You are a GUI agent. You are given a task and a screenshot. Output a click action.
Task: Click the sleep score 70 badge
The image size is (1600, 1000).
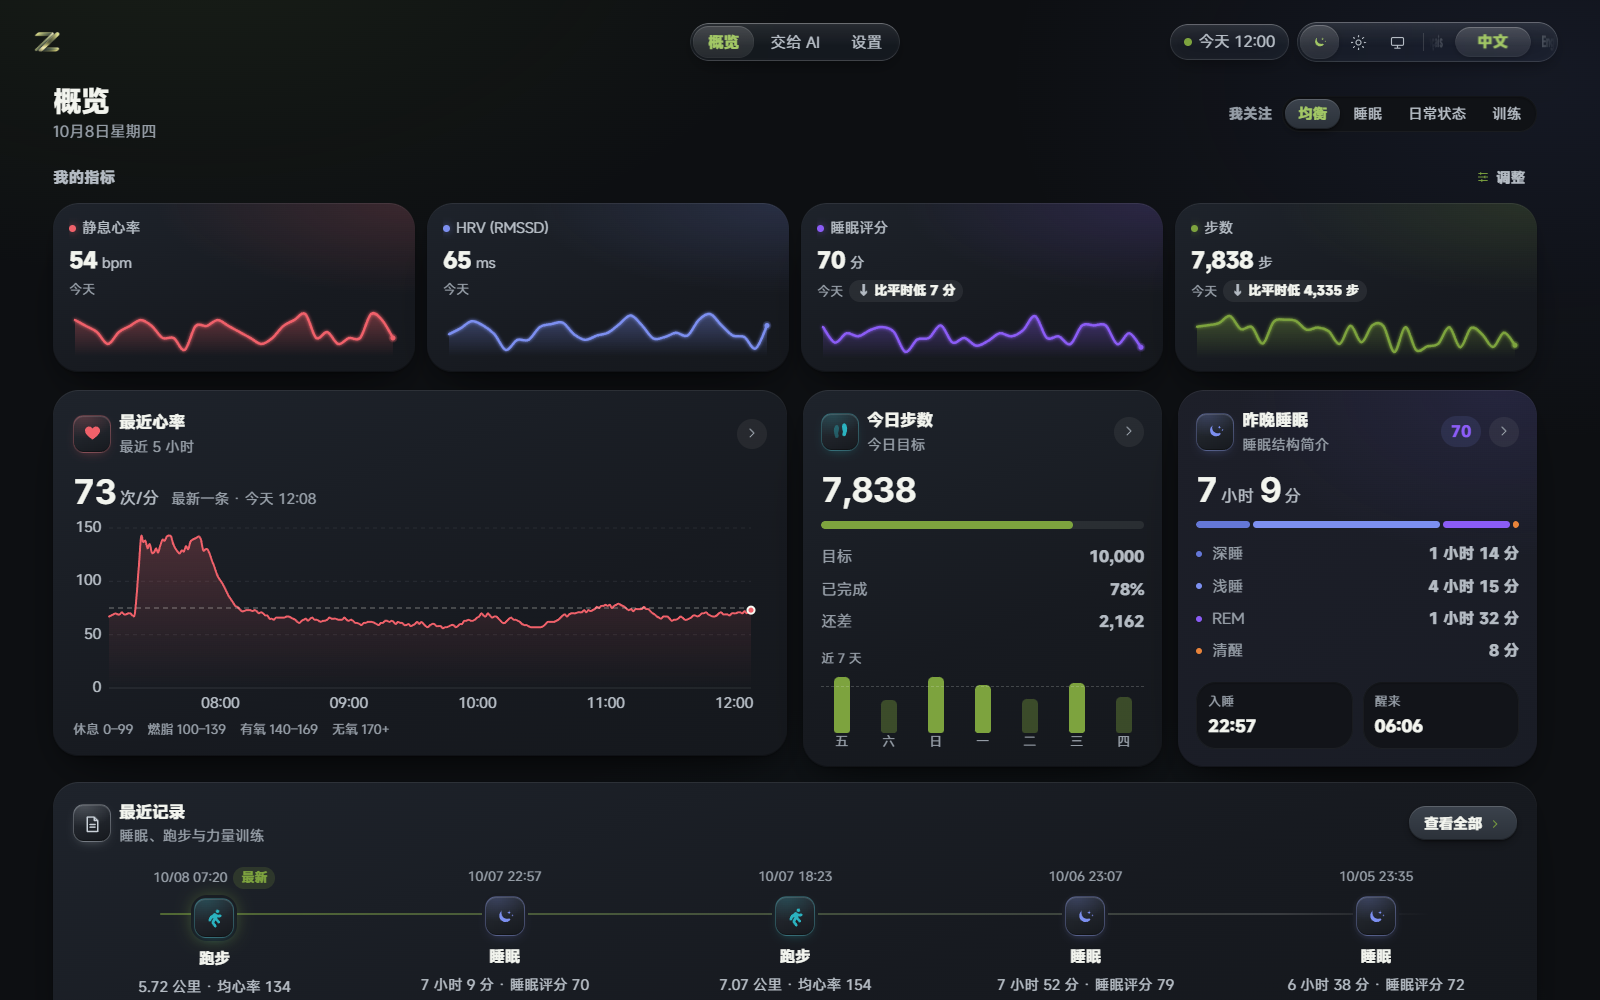[1461, 431]
